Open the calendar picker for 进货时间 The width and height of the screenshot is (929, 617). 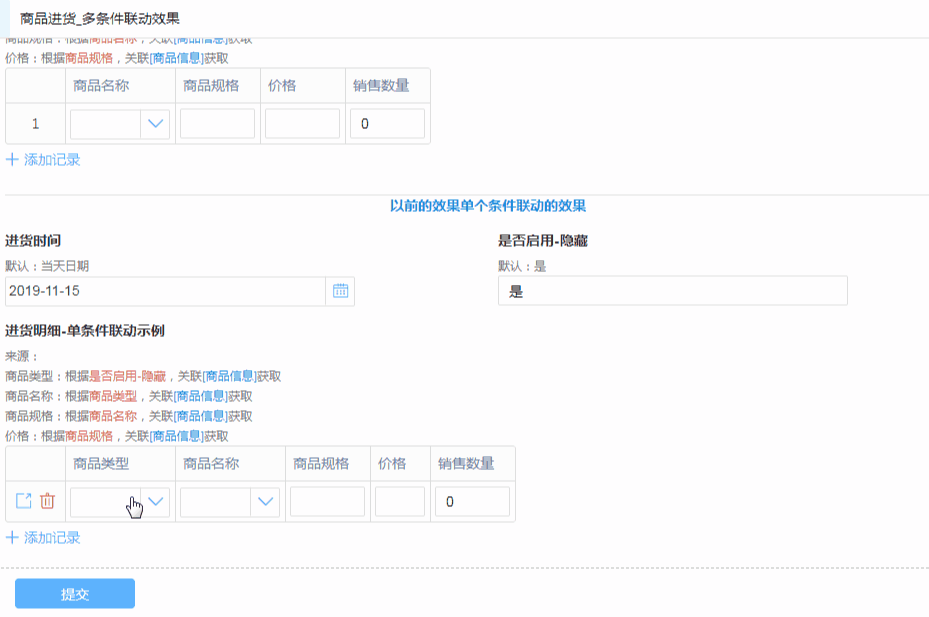[x=340, y=291]
